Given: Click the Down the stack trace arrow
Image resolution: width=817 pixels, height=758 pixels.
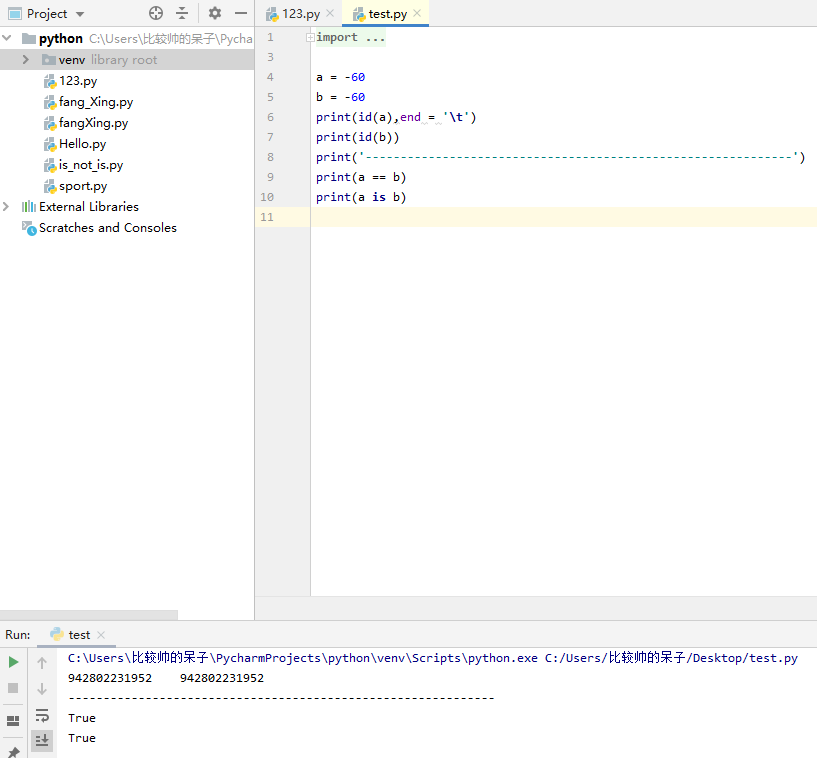Looking at the screenshot, I should click(x=42, y=689).
